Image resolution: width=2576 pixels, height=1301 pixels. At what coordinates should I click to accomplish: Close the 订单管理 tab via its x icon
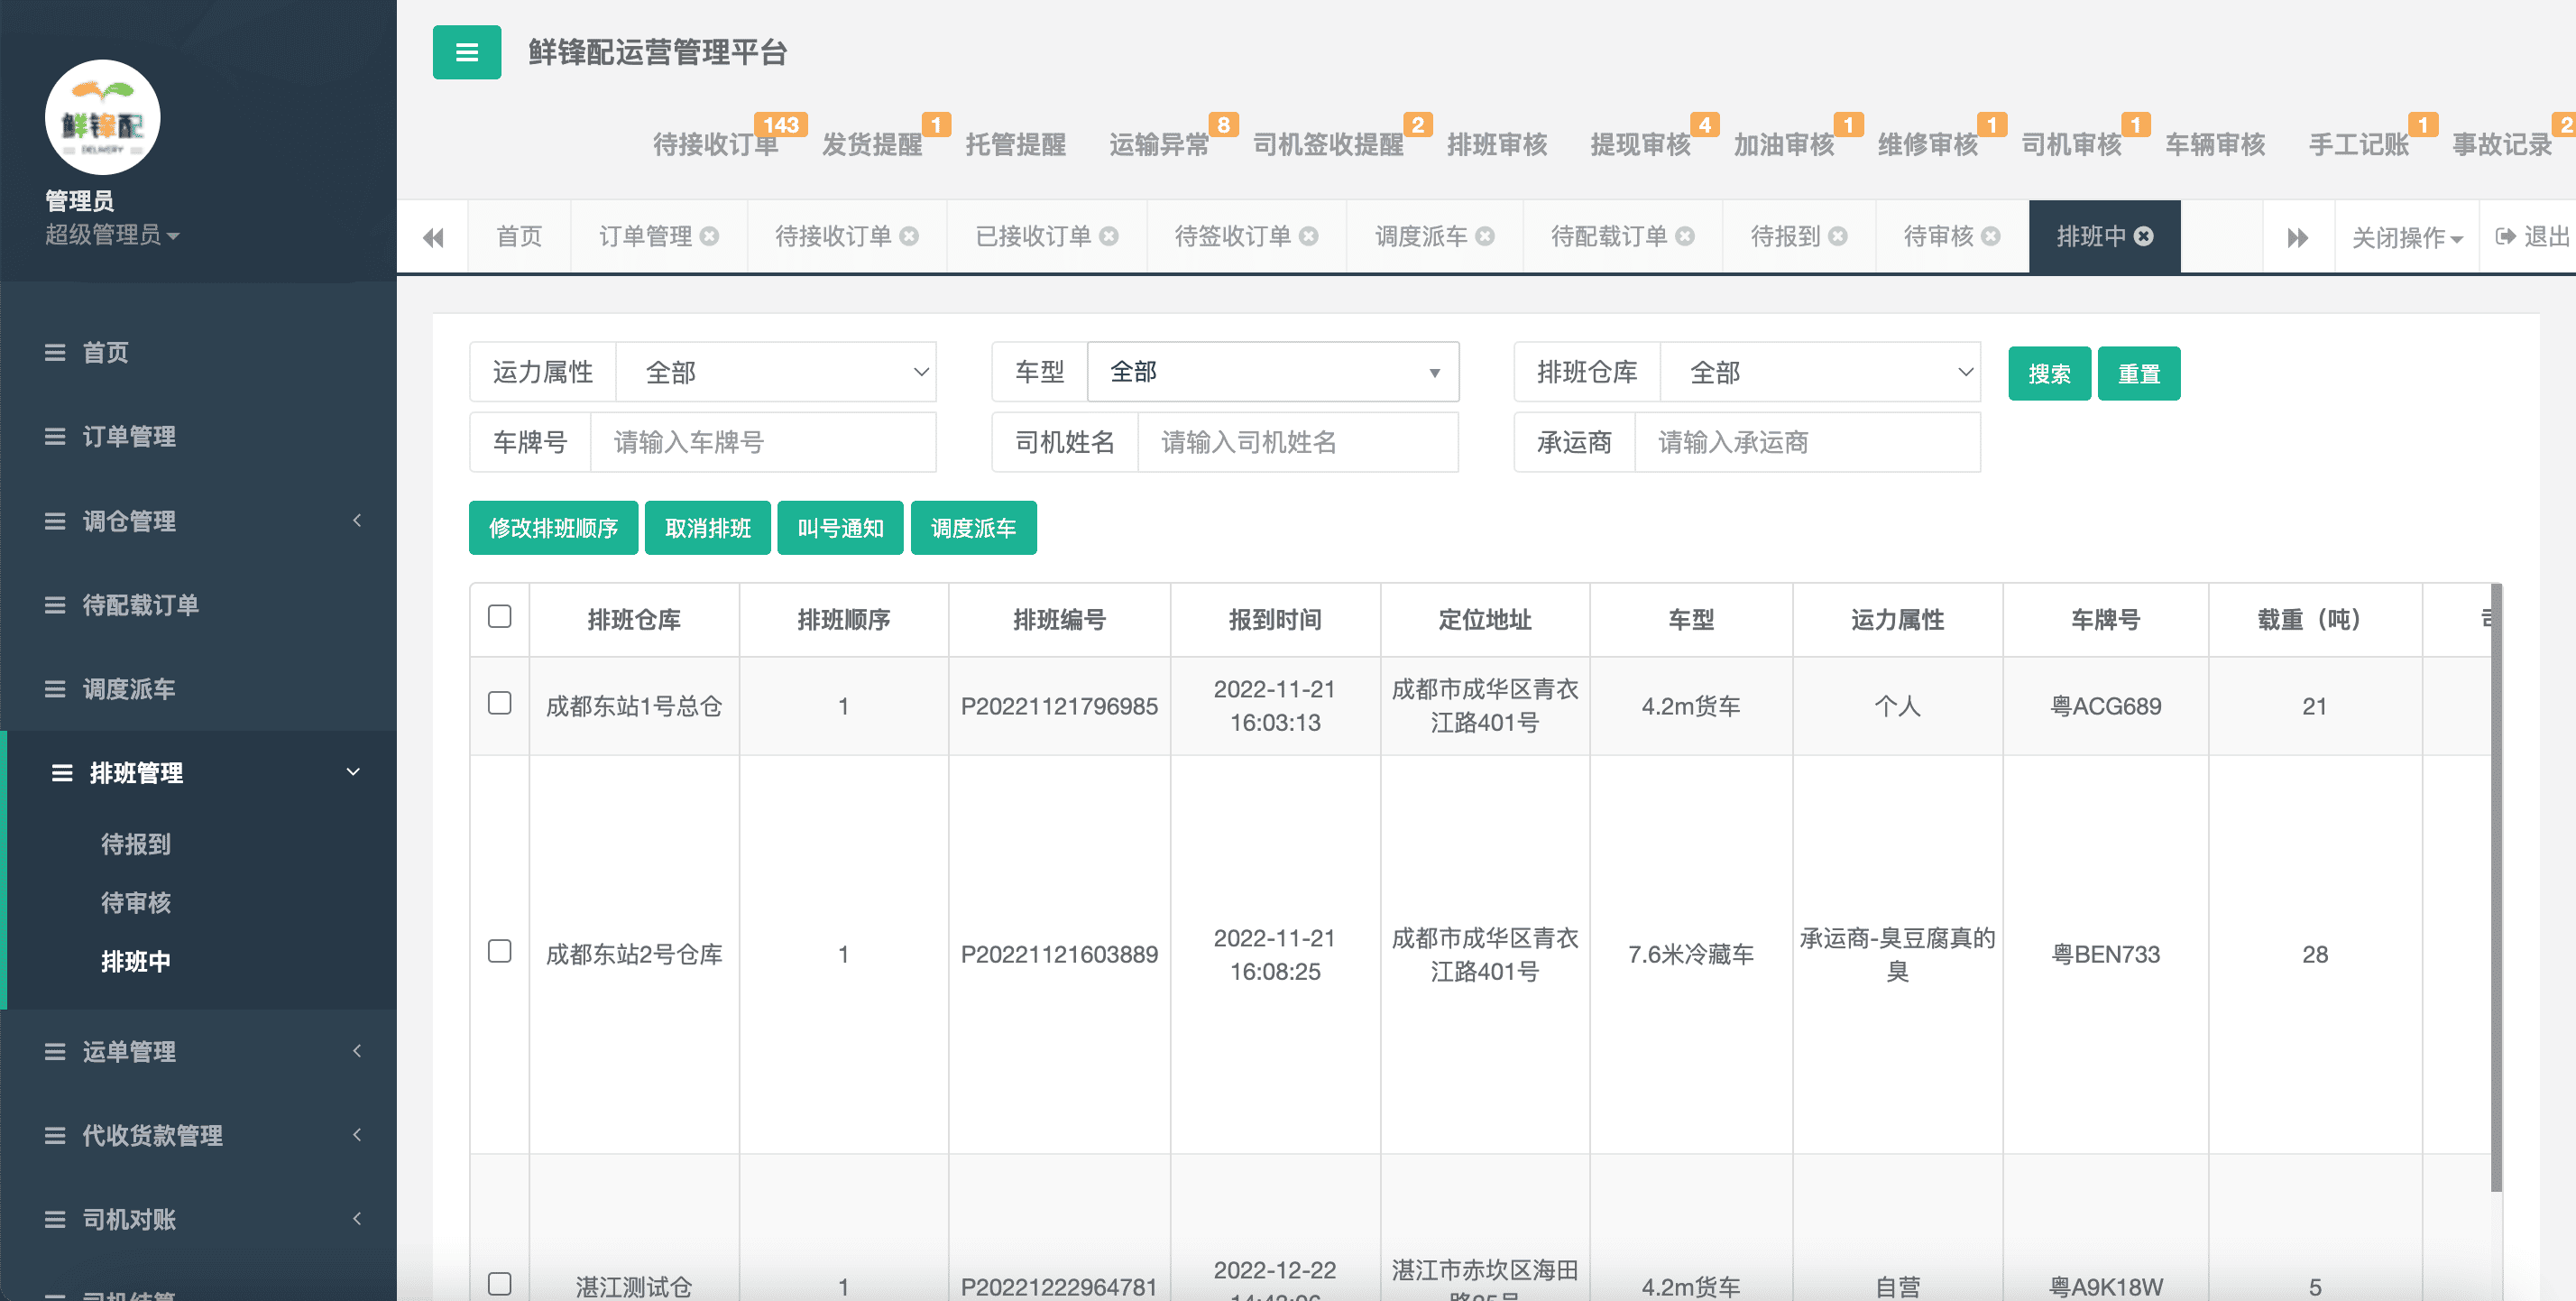tap(709, 236)
